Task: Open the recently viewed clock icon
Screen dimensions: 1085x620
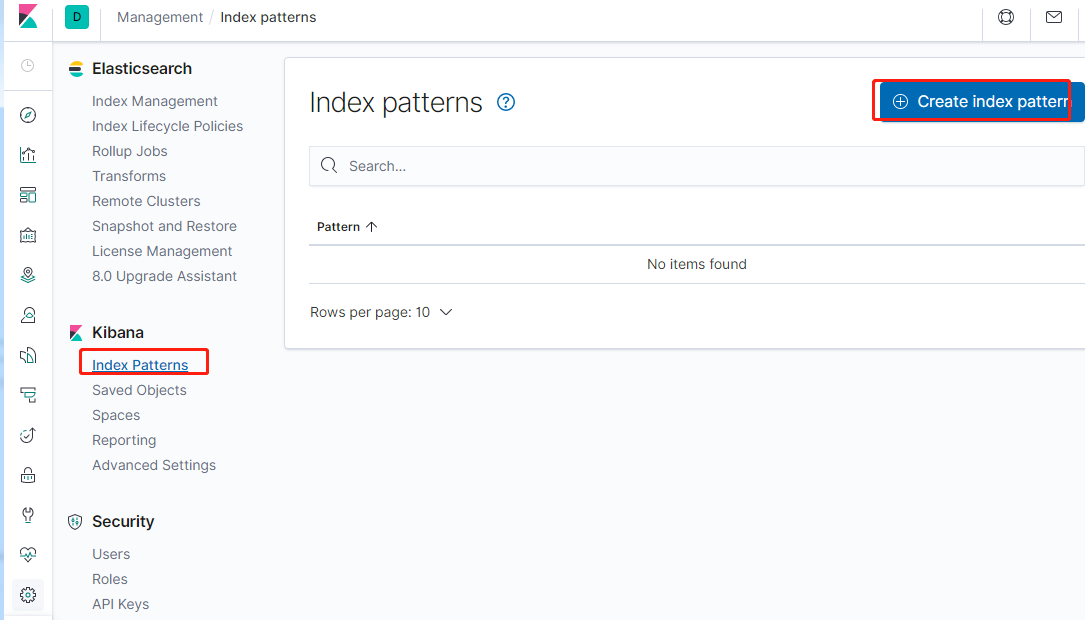Action: tap(28, 66)
